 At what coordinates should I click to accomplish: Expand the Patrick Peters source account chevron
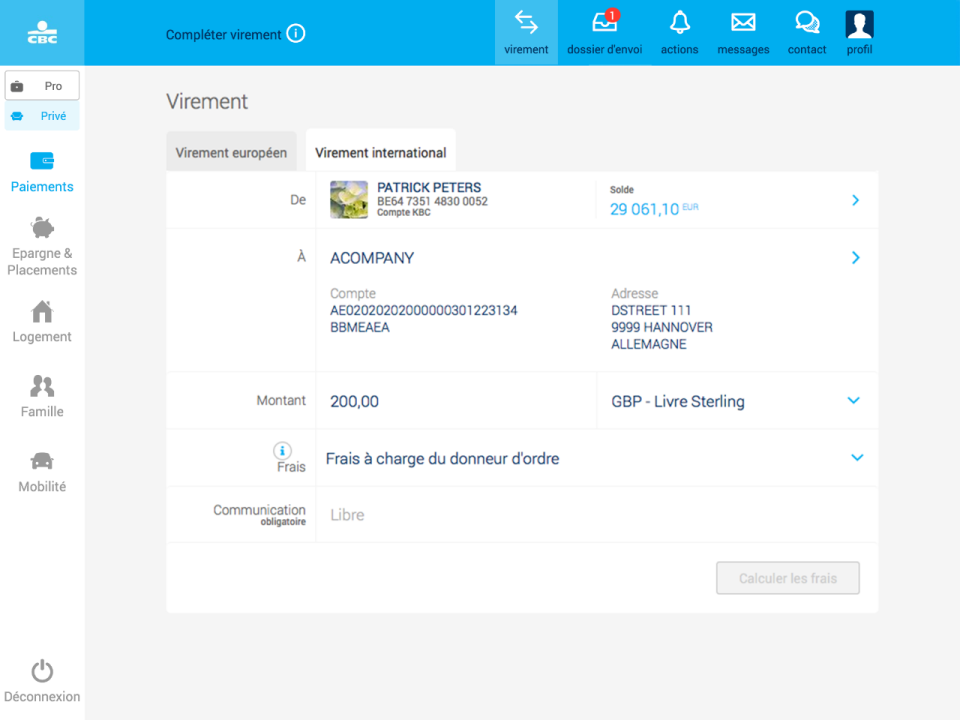[x=855, y=200]
